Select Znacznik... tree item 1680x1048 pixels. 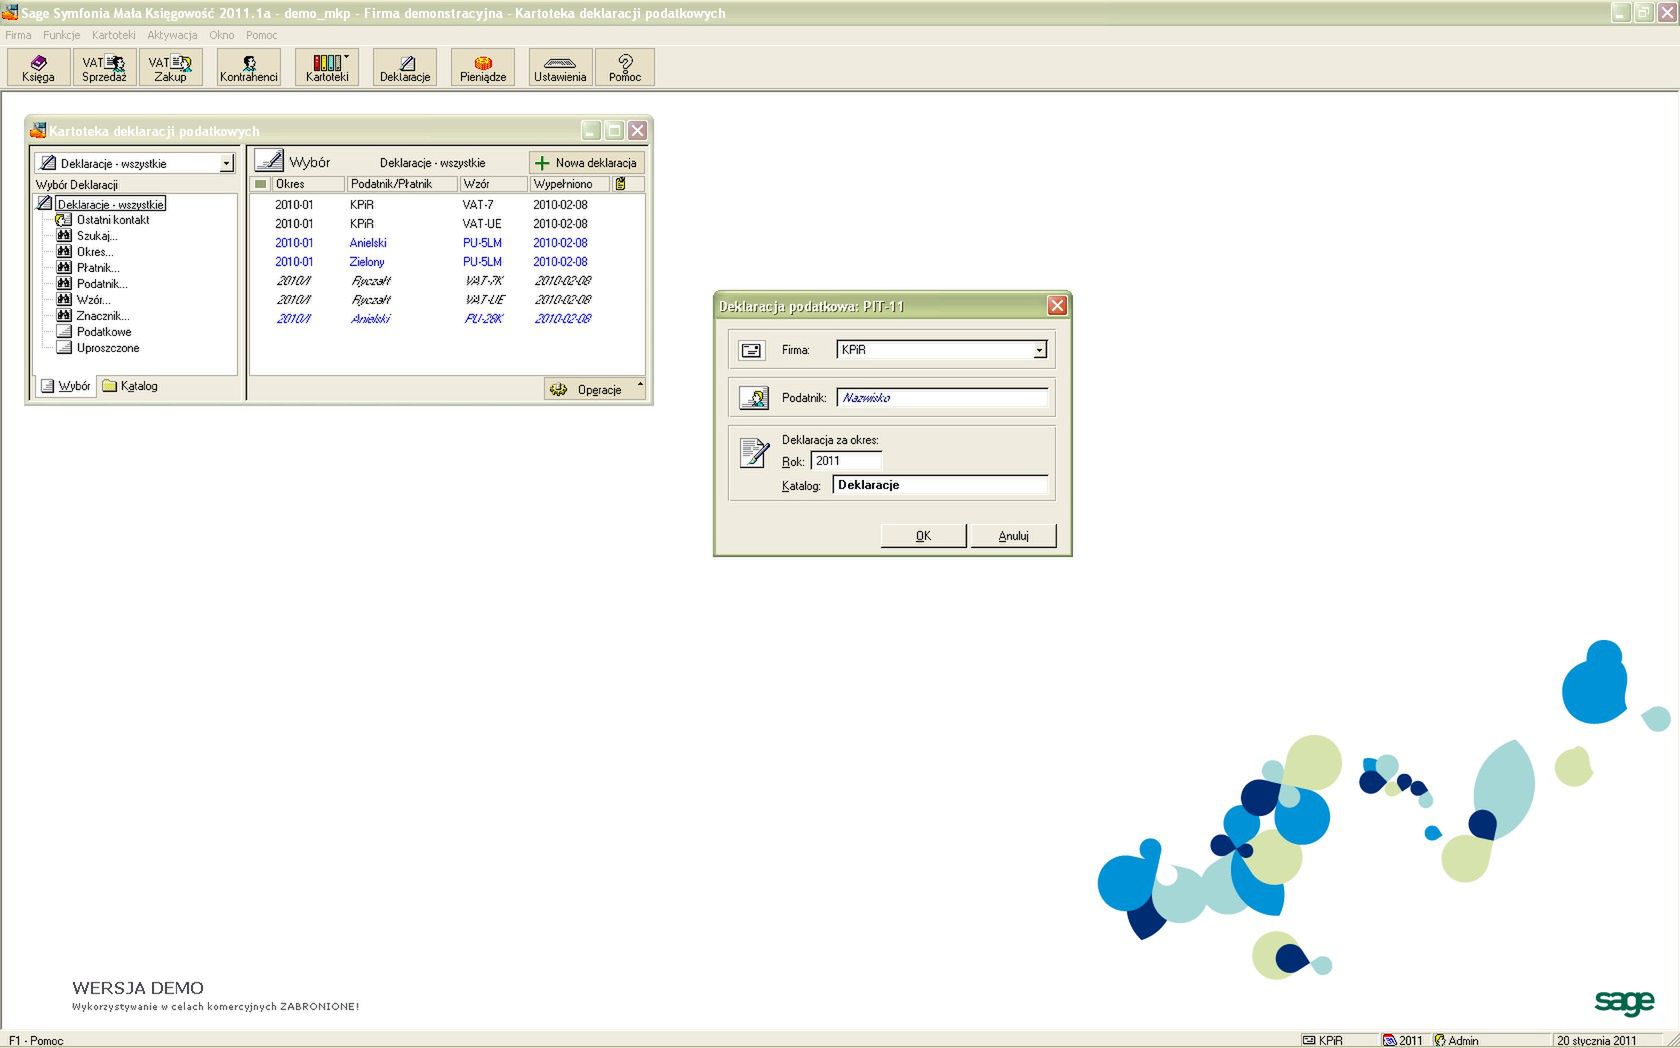102,316
